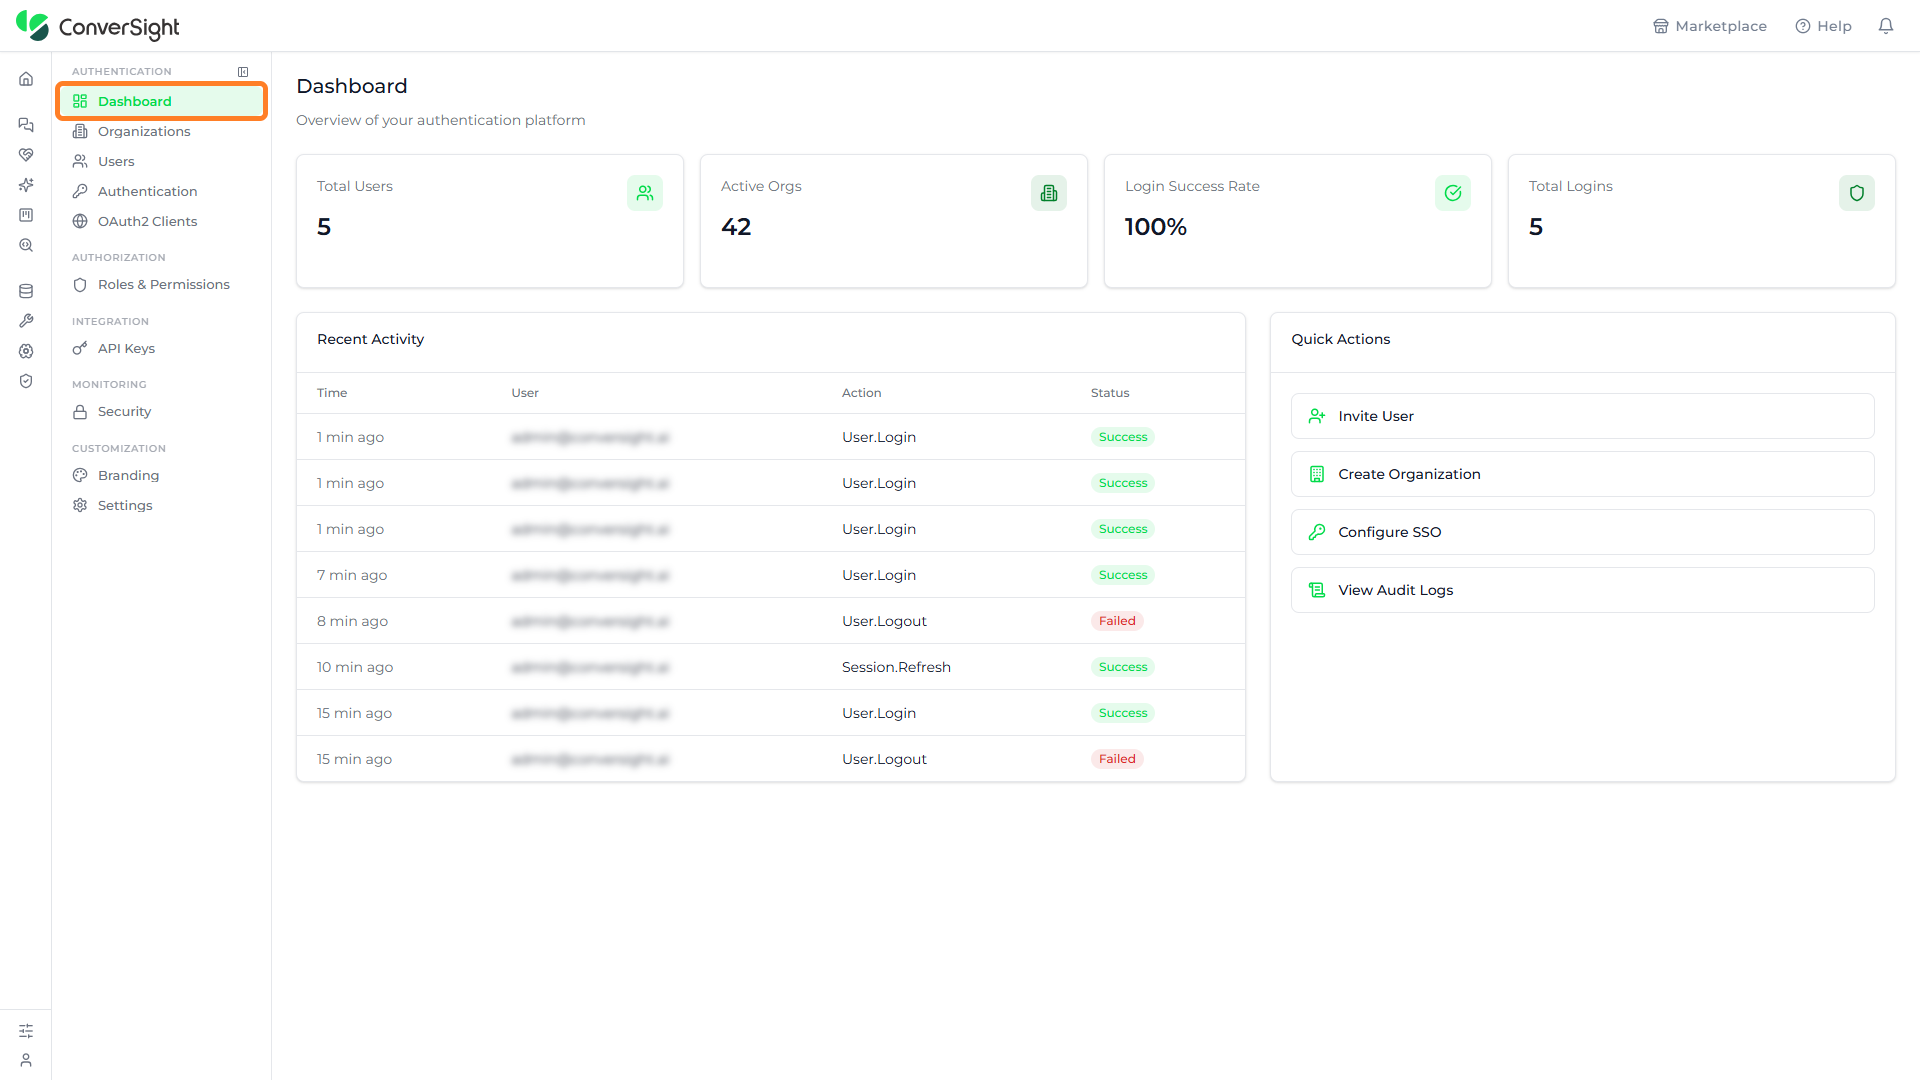Open Security under Monitoring
The height and width of the screenshot is (1080, 1920).
tap(162, 411)
